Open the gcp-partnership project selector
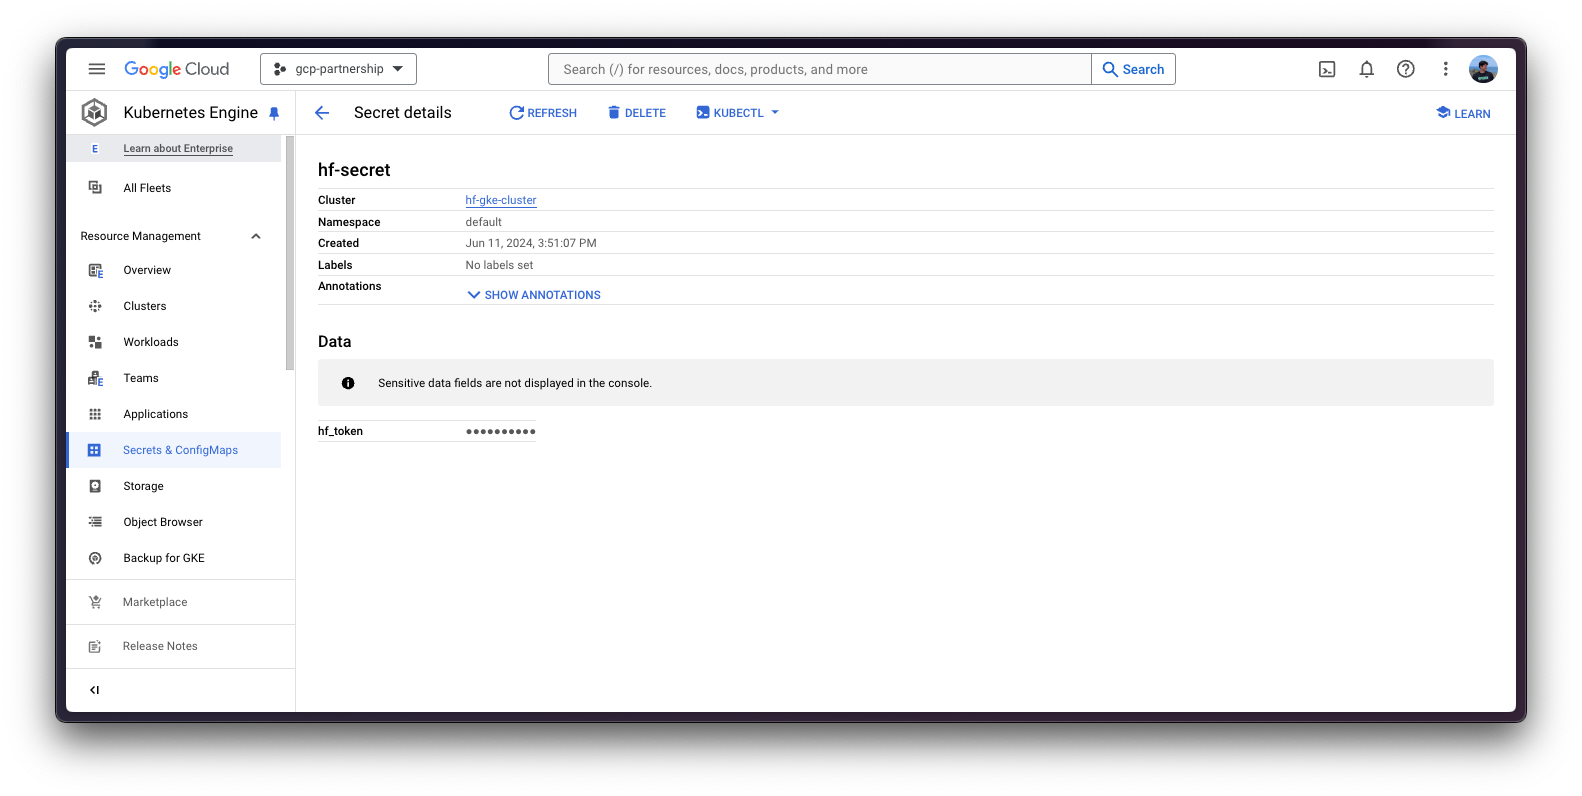 pyautogui.click(x=338, y=69)
